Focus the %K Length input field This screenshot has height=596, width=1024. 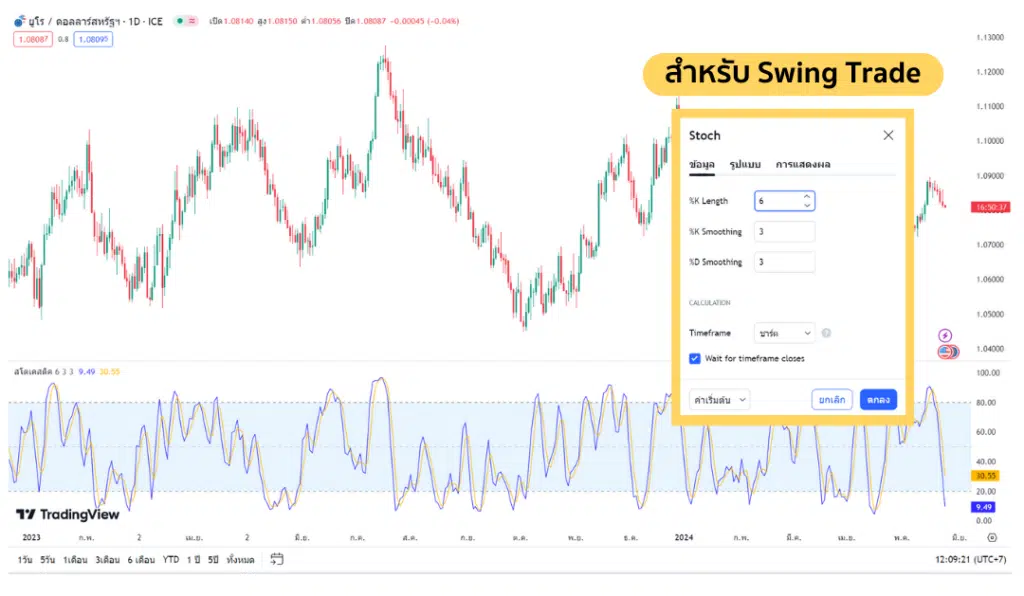[x=784, y=201]
